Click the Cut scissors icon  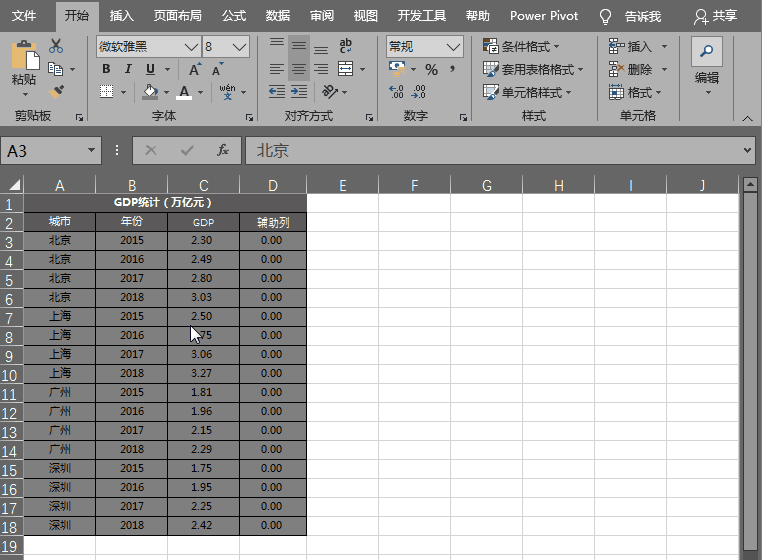pos(56,46)
